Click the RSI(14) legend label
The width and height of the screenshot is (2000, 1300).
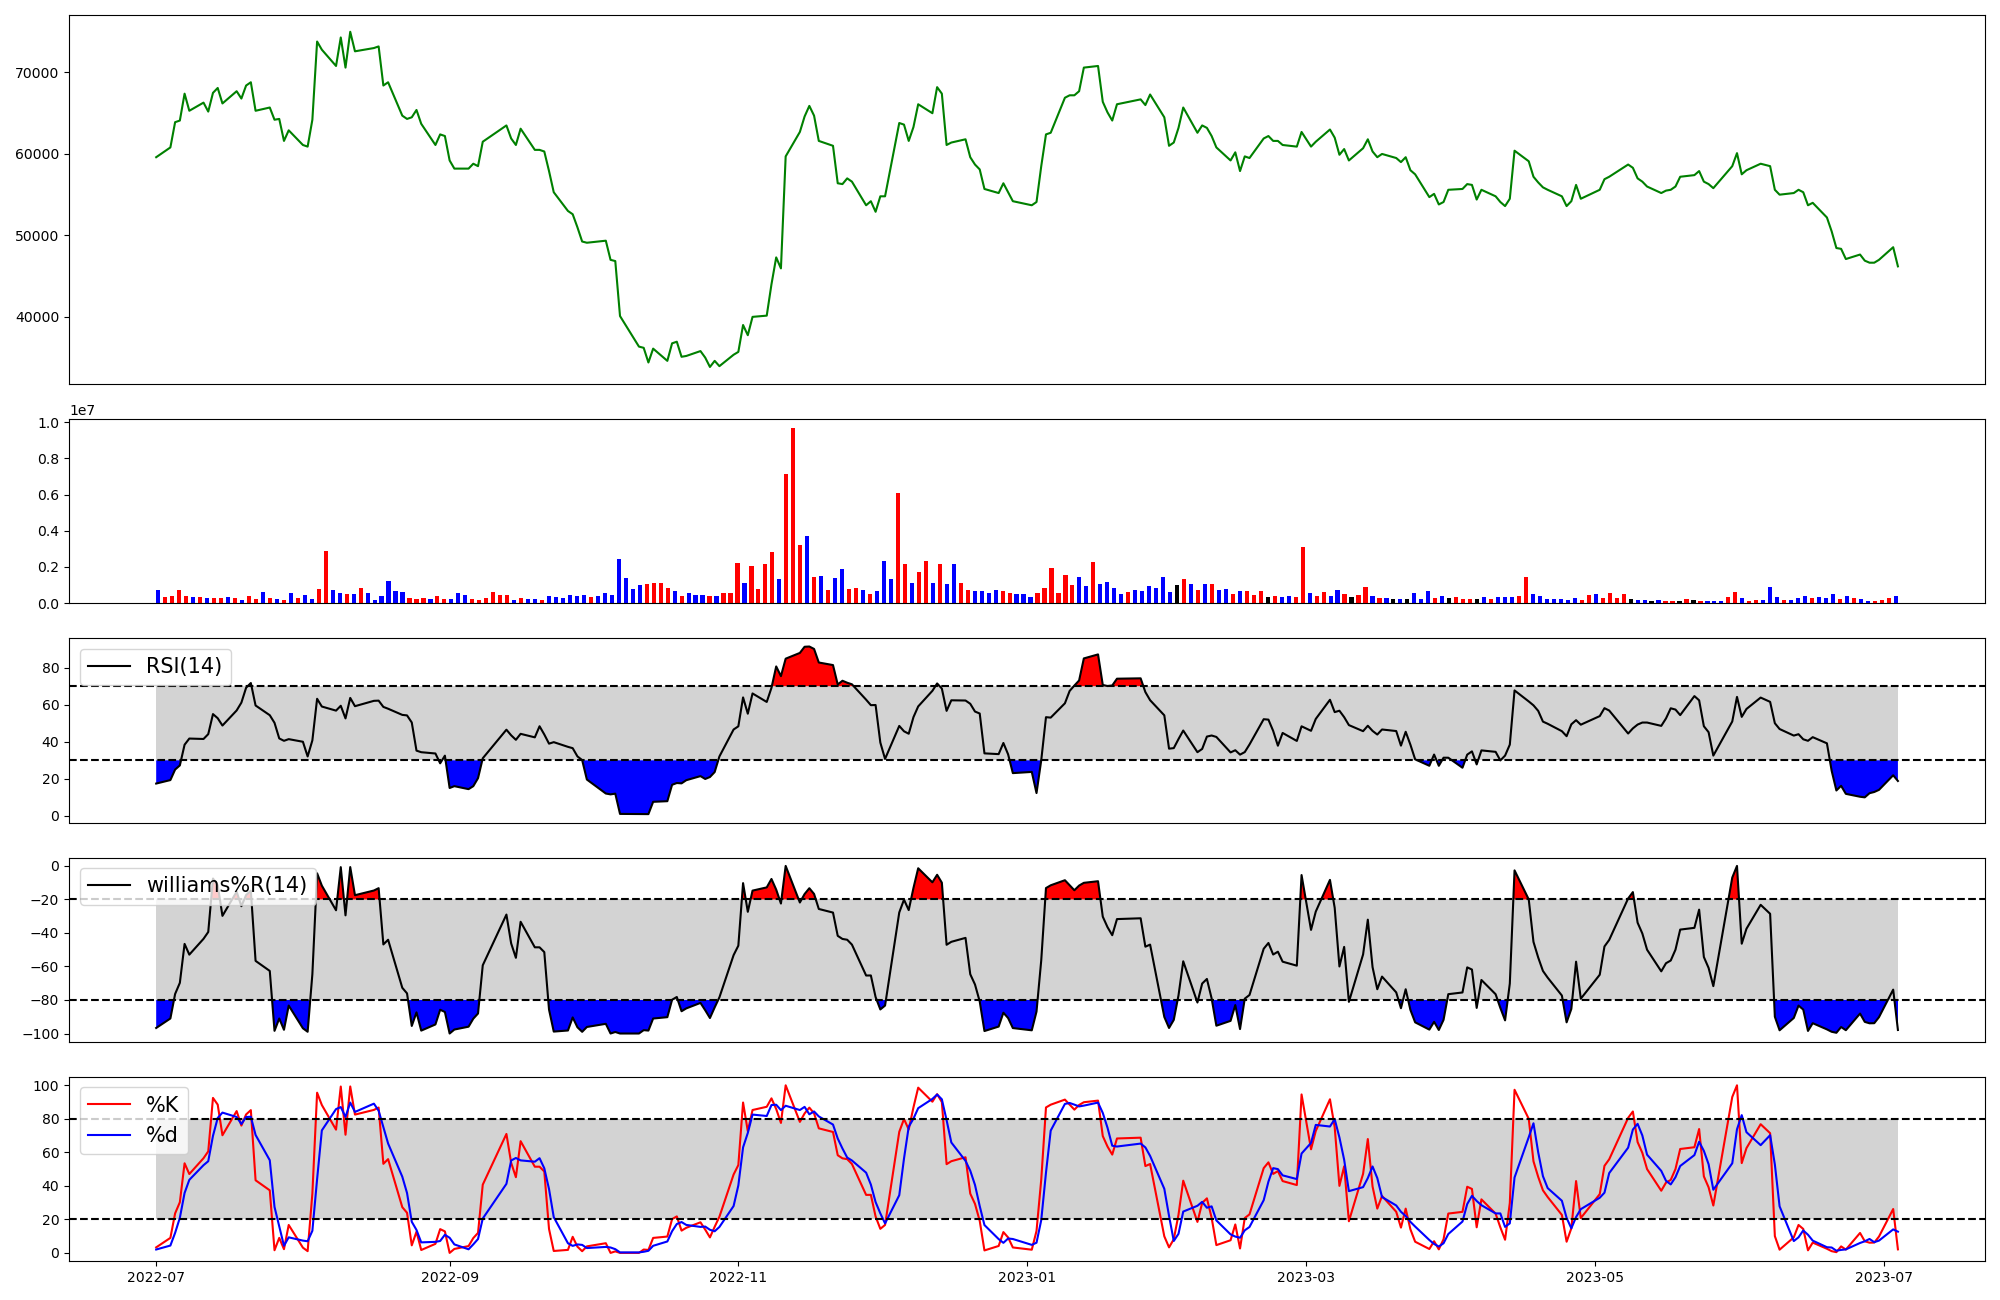click(184, 666)
